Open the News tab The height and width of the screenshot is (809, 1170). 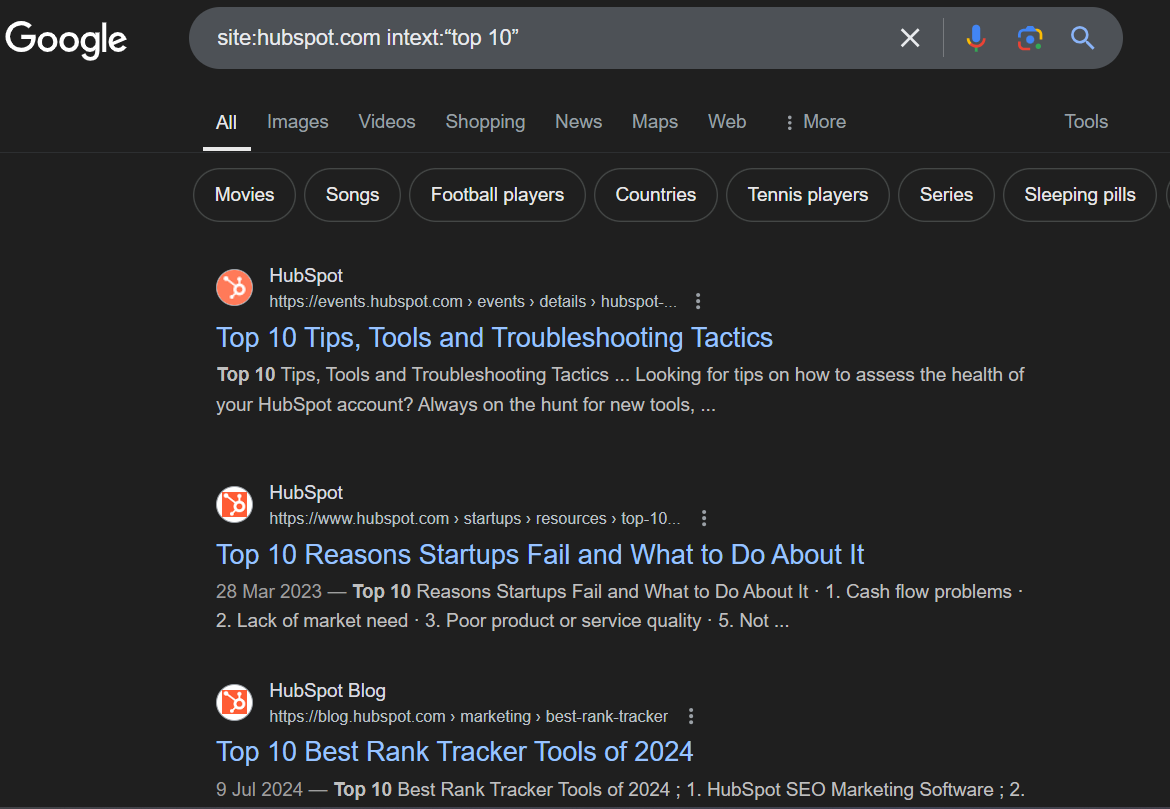[x=578, y=122]
